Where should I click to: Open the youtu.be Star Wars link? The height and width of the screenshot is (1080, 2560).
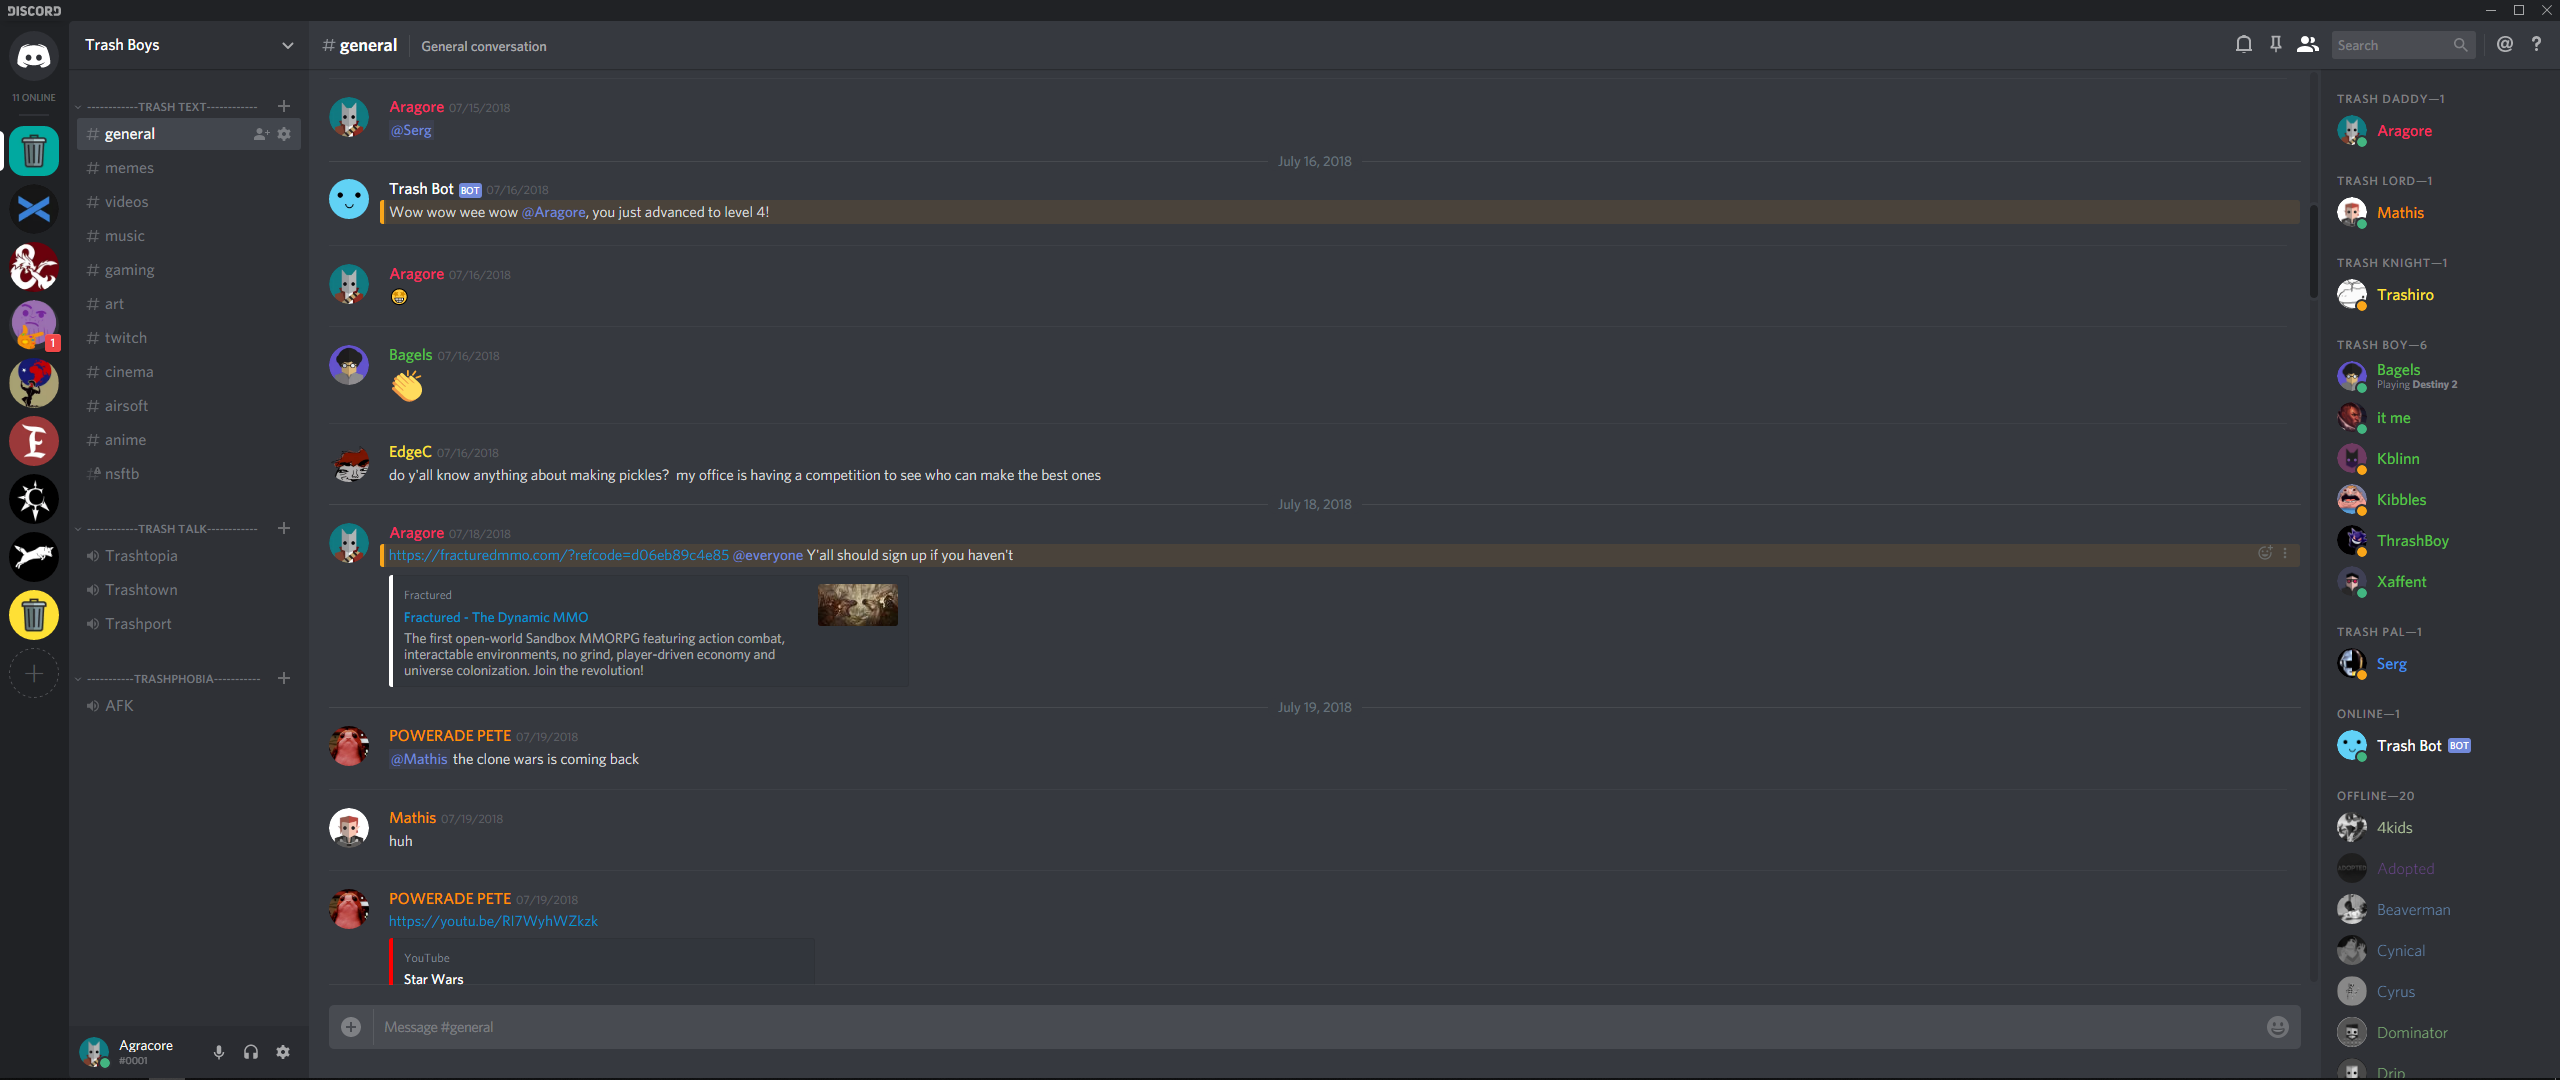pyautogui.click(x=493, y=921)
